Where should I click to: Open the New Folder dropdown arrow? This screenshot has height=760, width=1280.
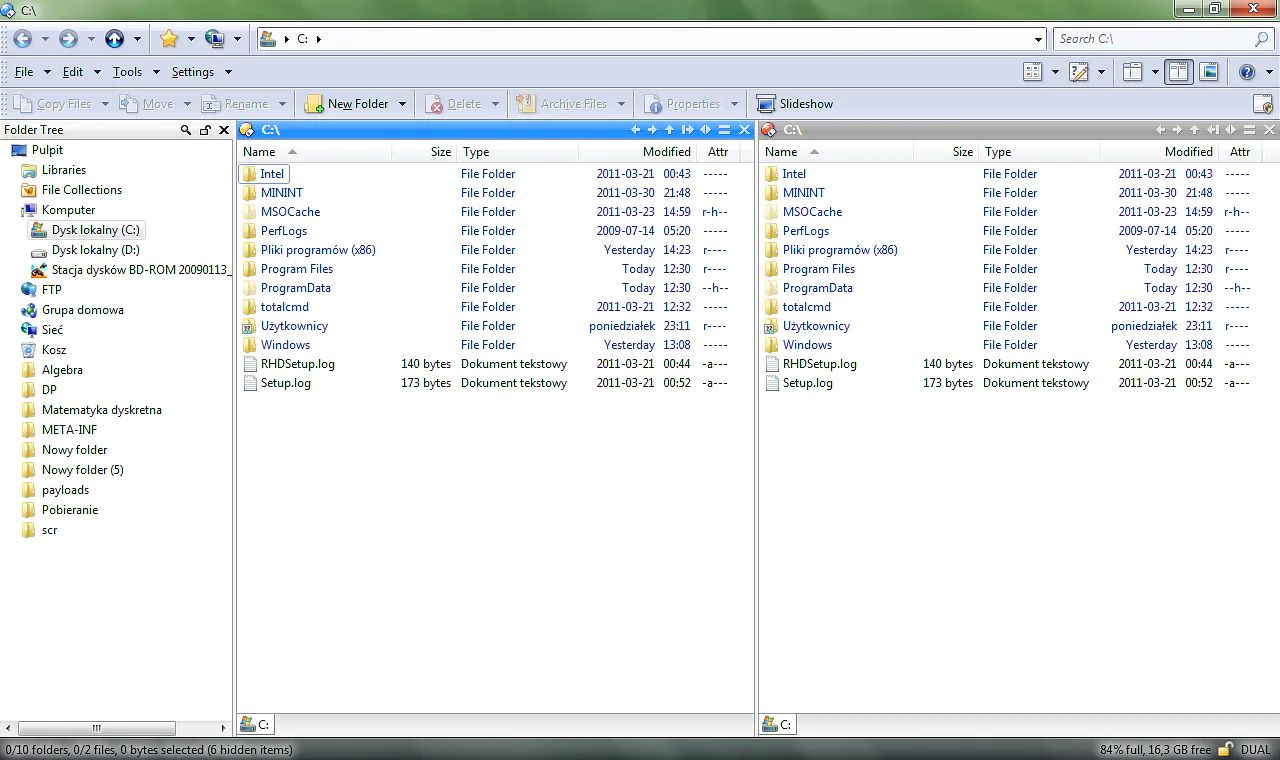403,103
